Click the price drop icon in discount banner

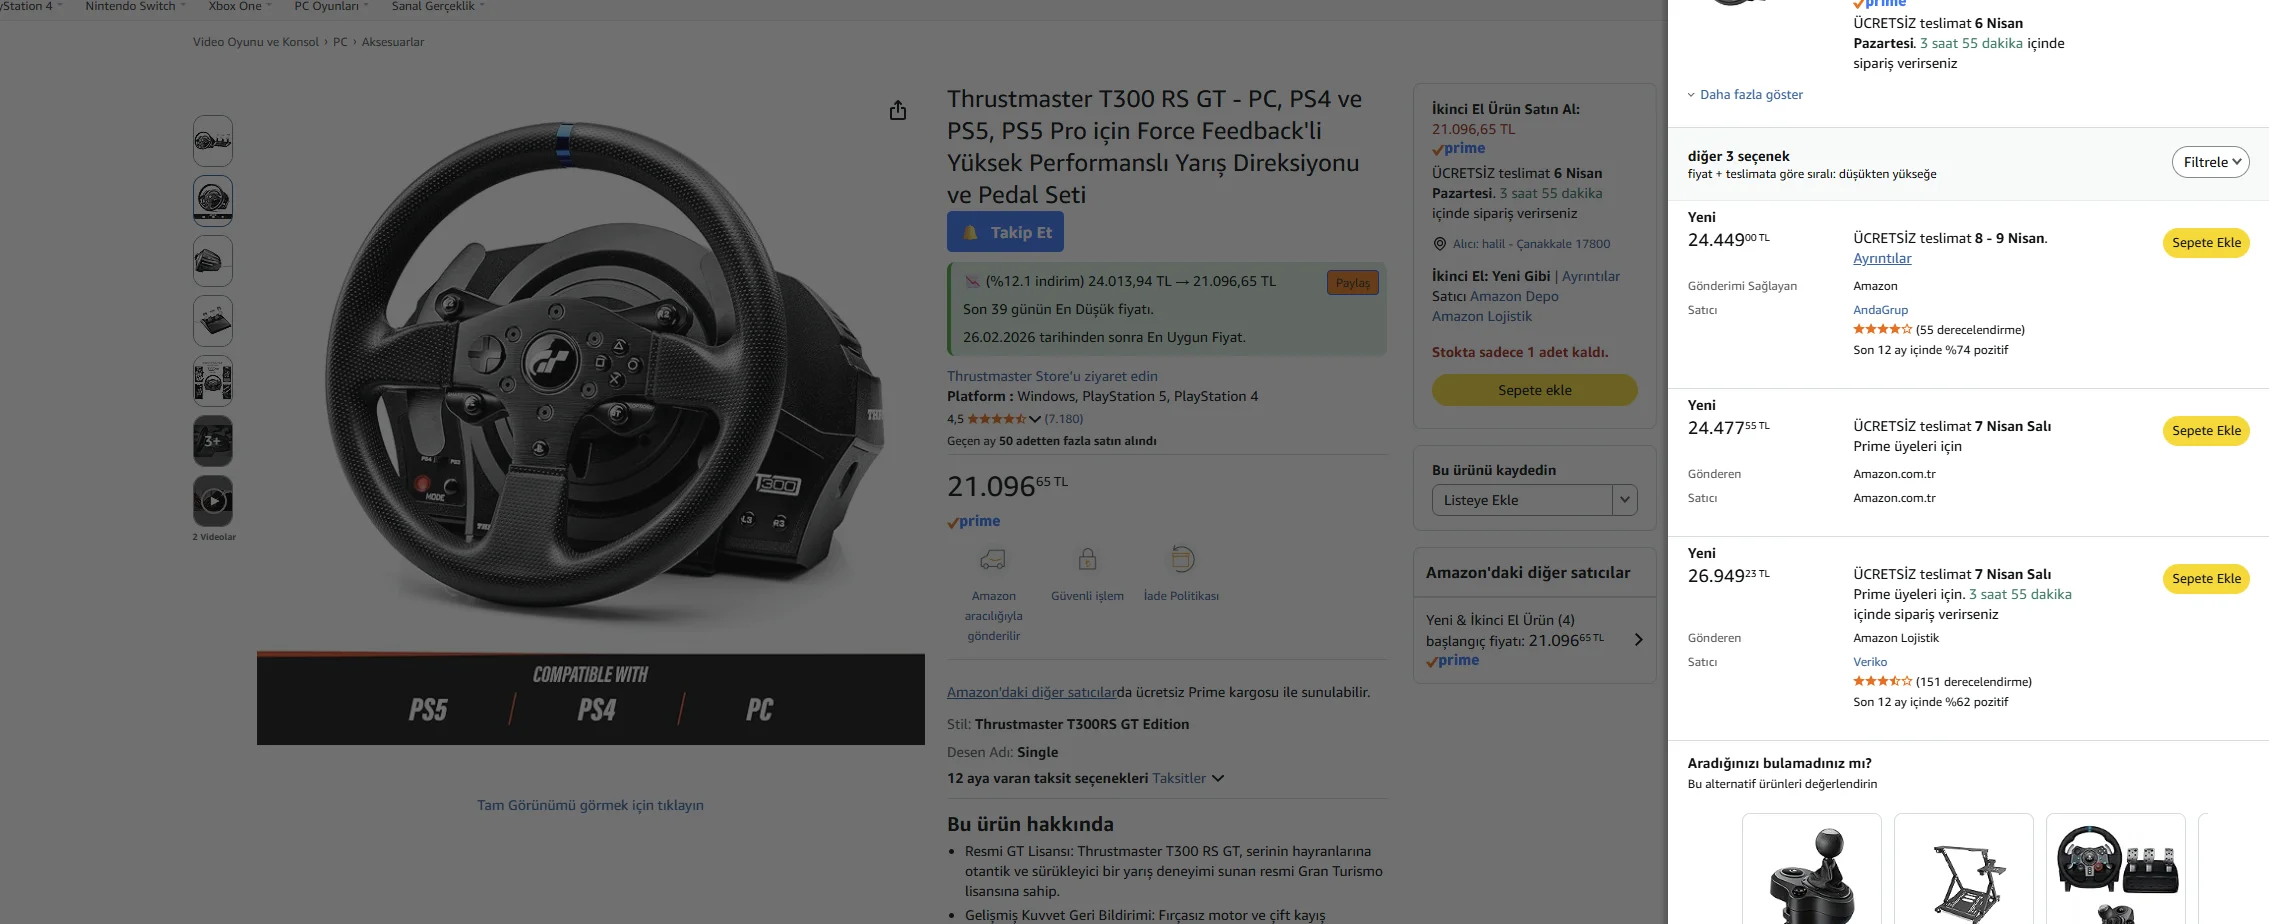971,281
